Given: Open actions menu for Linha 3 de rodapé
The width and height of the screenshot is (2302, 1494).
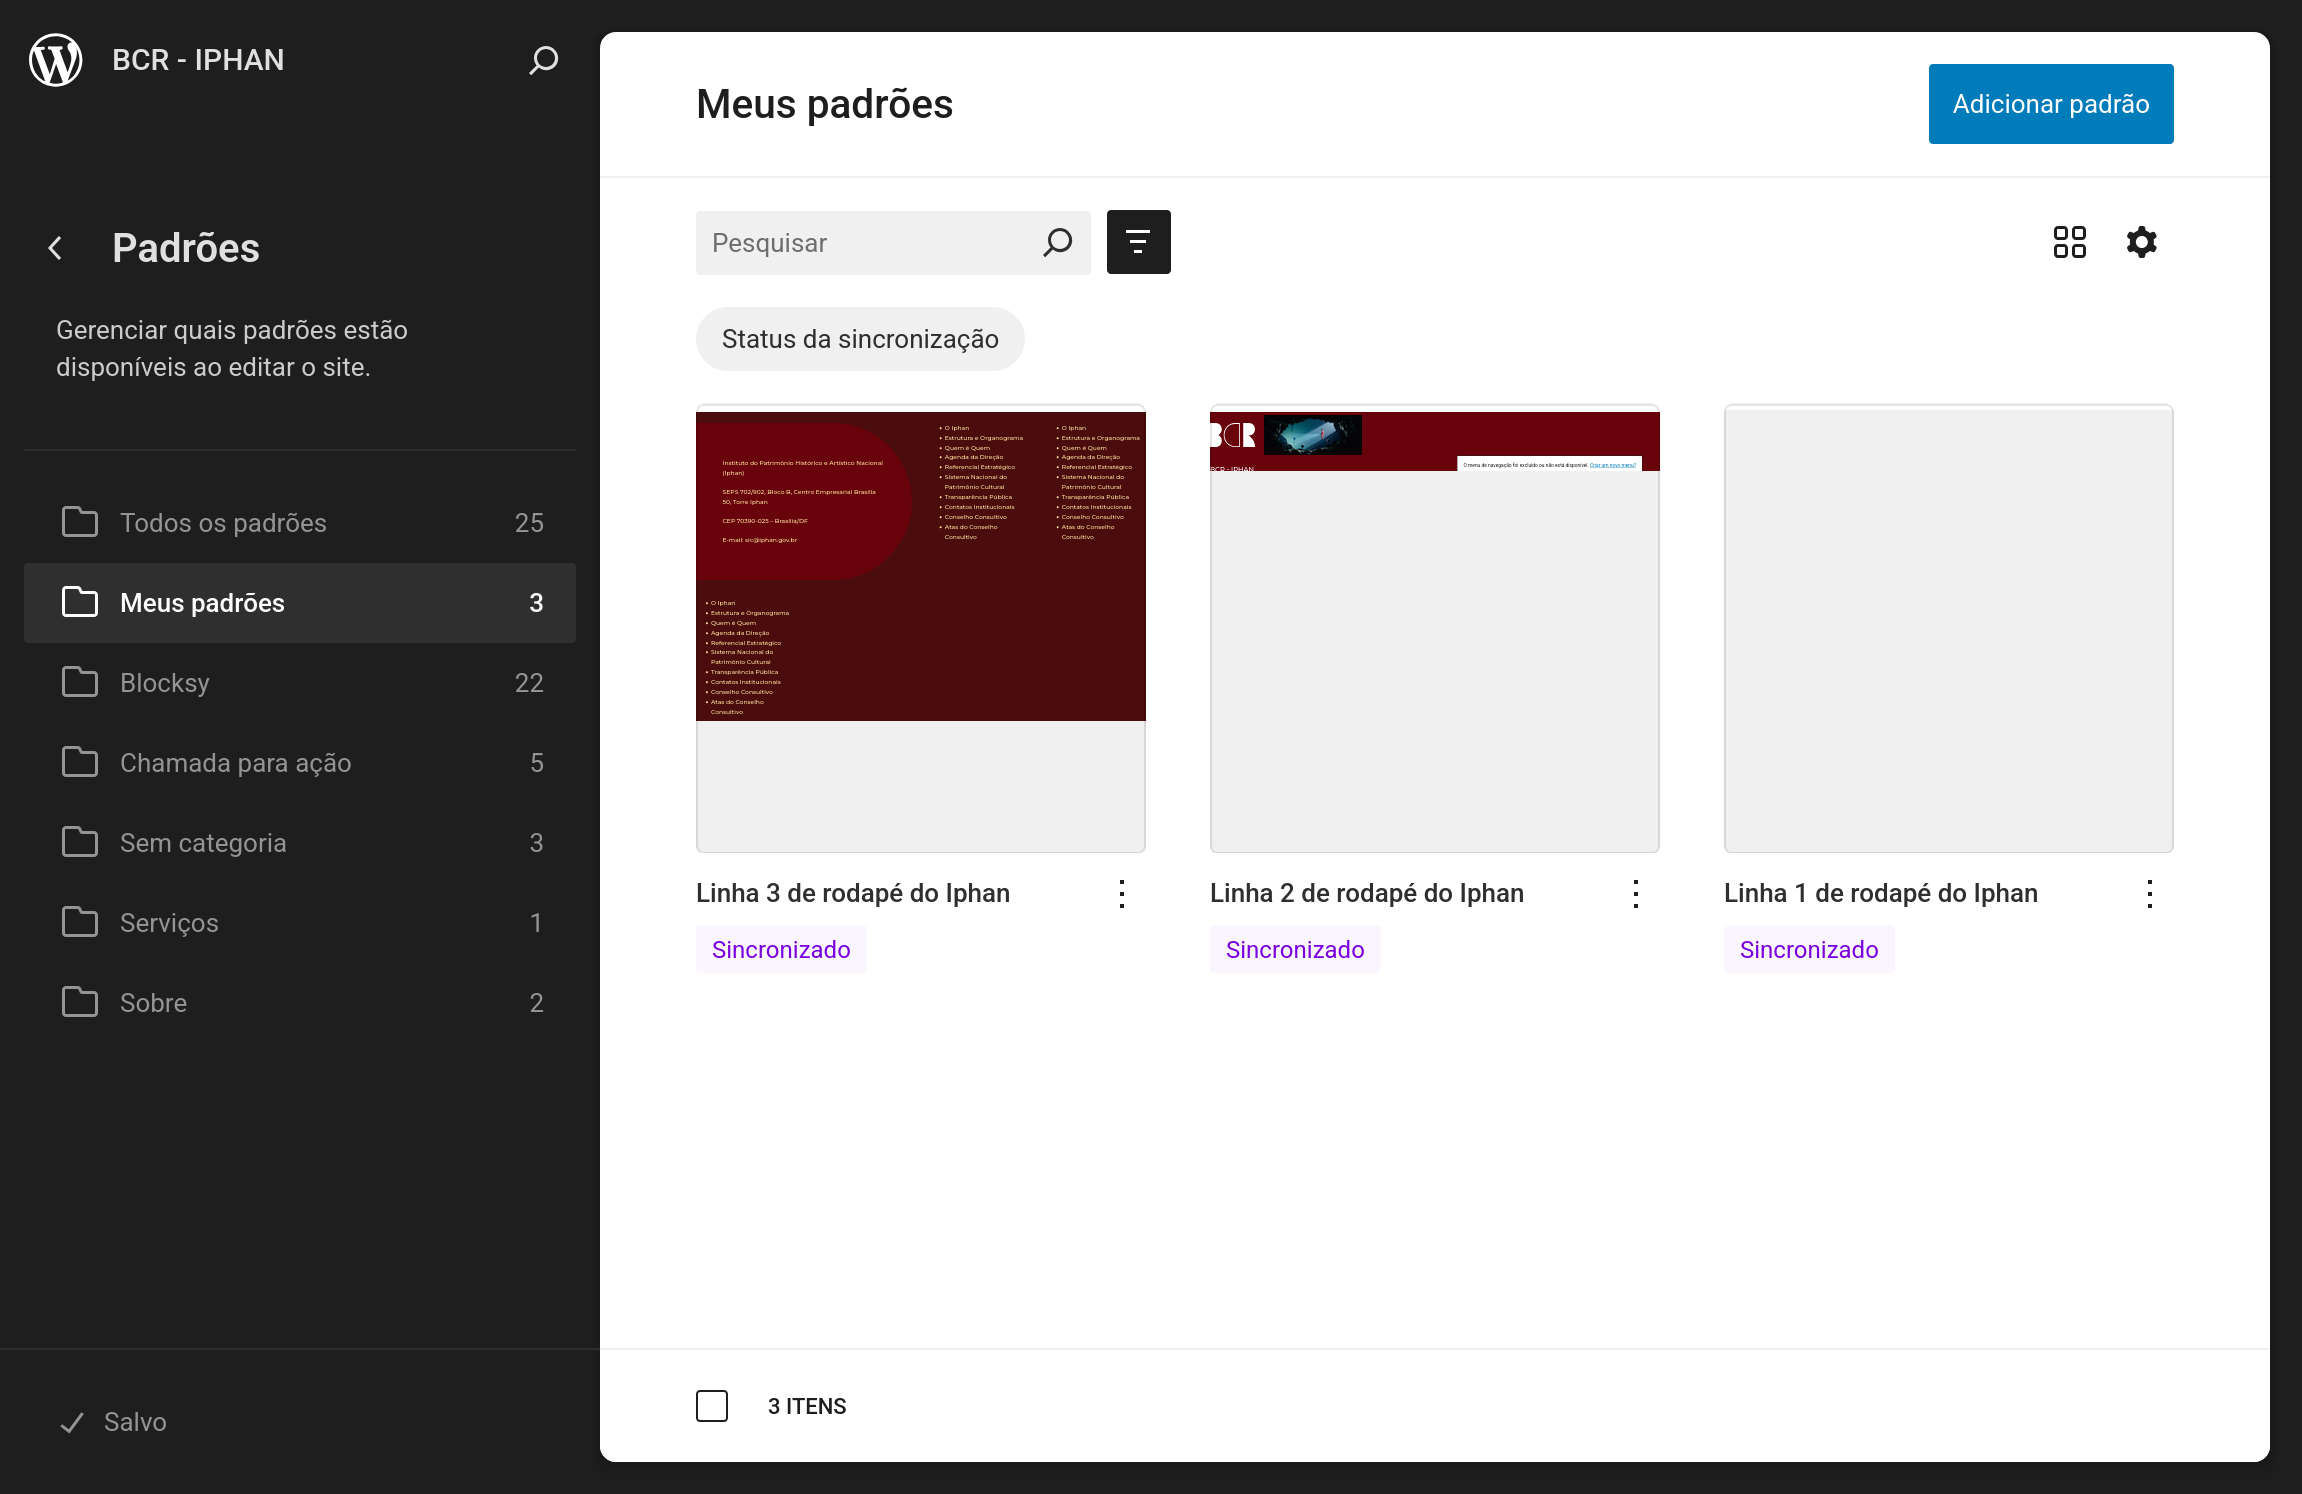Looking at the screenshot, I should (x=1122, y=893).
